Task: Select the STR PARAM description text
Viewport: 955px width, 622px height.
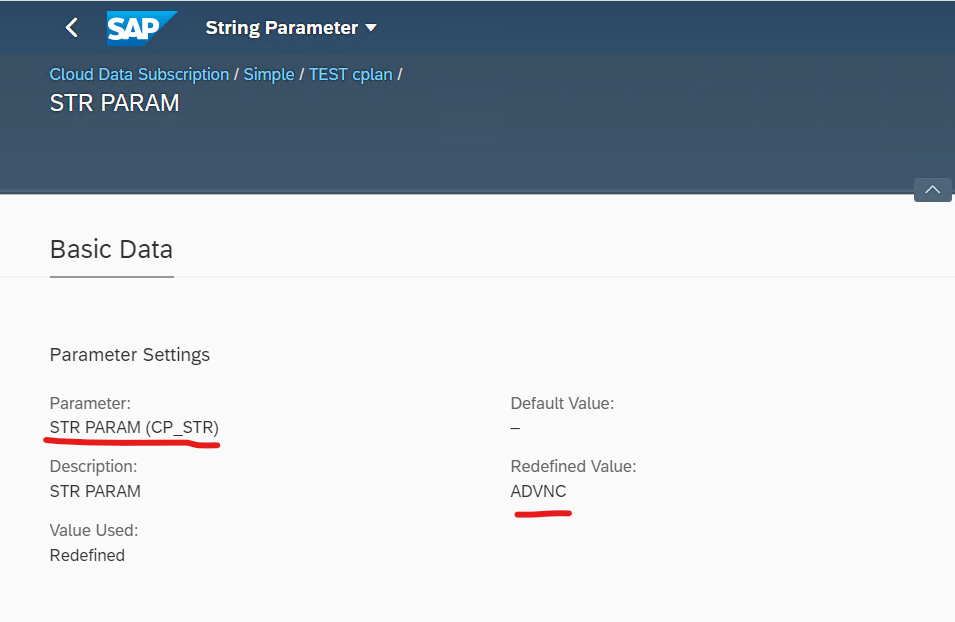Action: [x=95, y=491]
